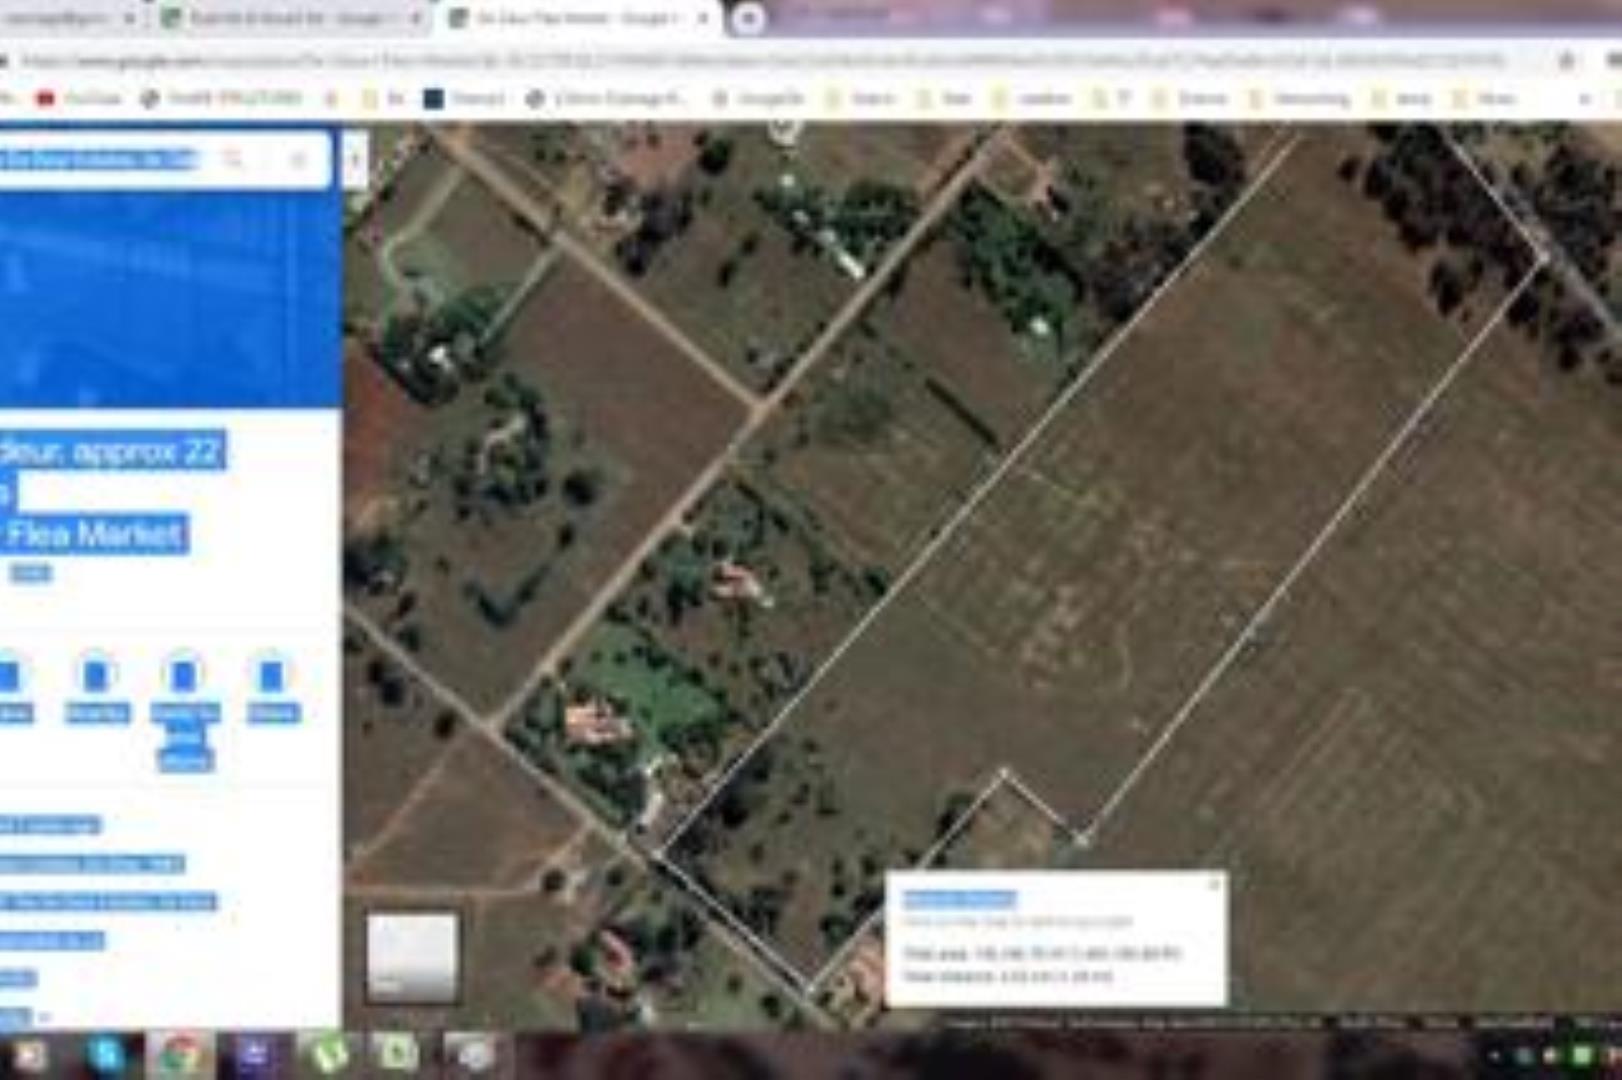Click the Nearby action icon
1622x1080 pixels.
(96, 677)
